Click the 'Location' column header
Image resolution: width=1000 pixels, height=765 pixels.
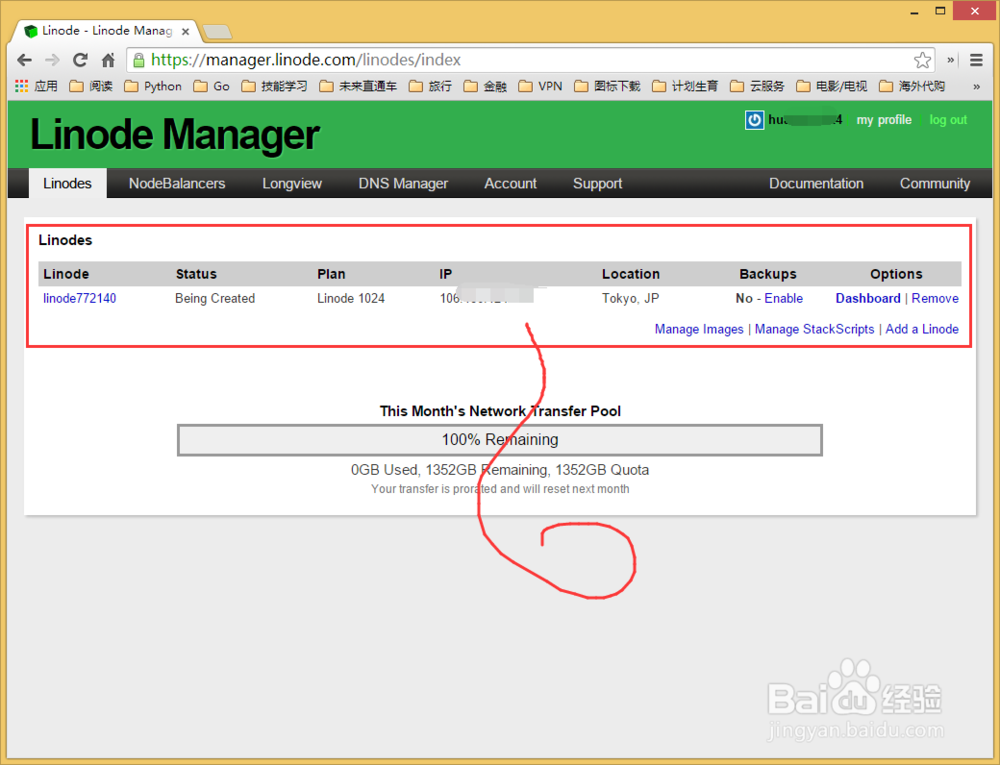631,274
